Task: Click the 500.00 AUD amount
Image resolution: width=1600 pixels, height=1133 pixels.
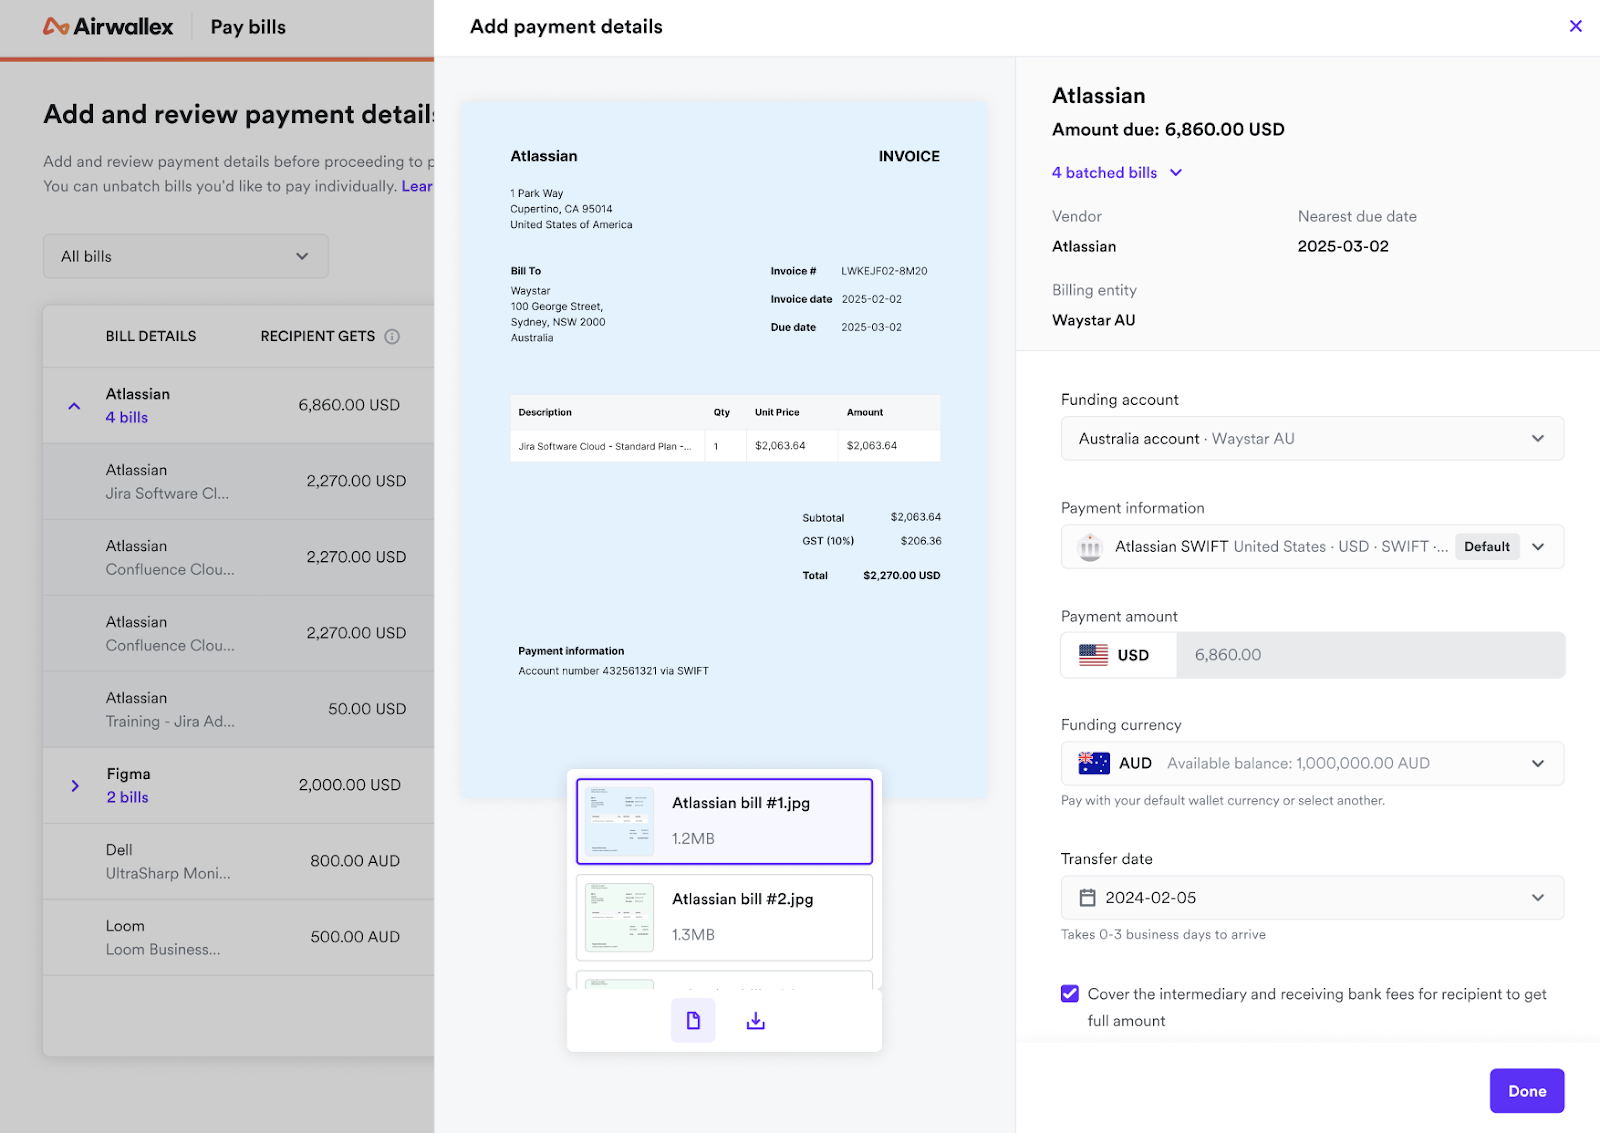Action: 355,937
